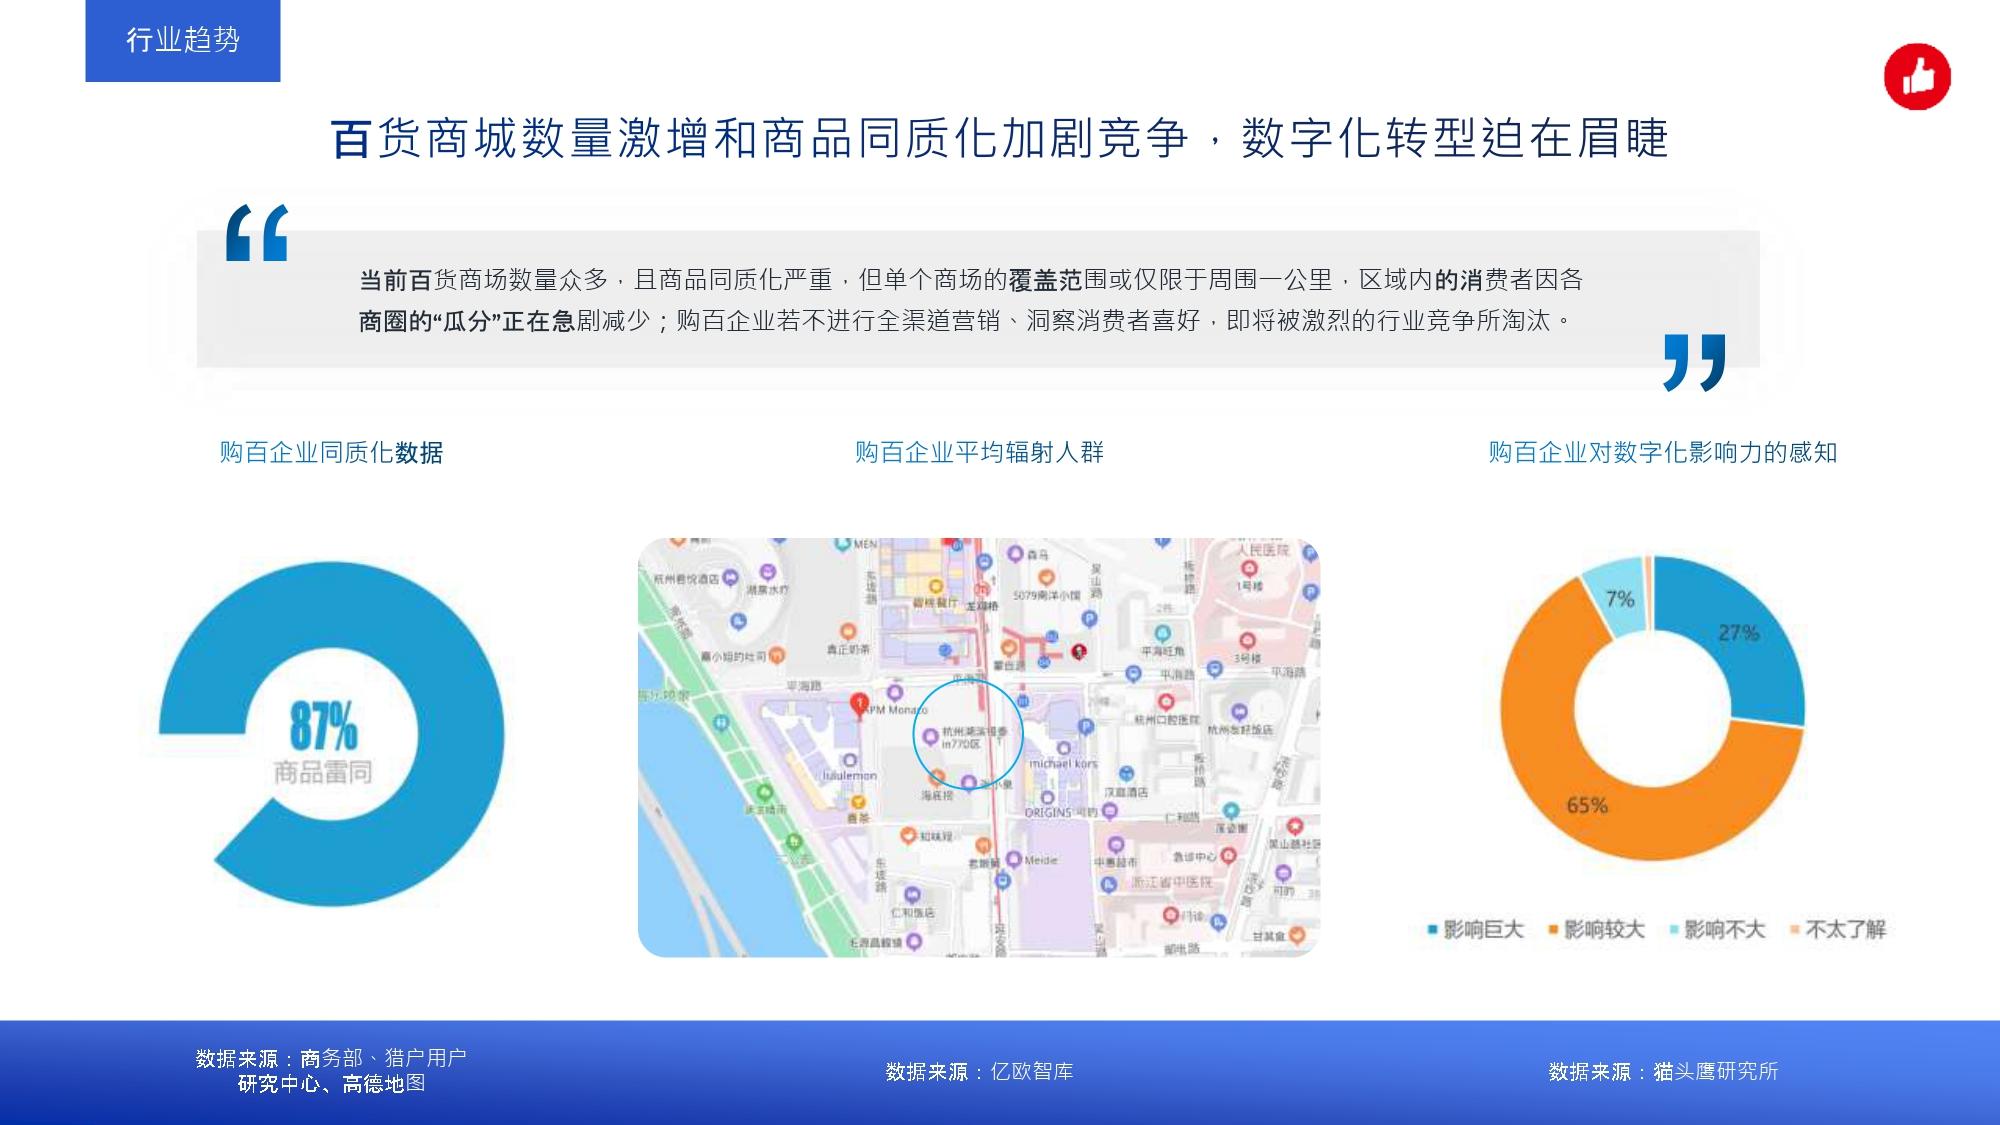
Task: Click quote line starting 商圈的“瓜分”
Action: click(x=965, y=321)
